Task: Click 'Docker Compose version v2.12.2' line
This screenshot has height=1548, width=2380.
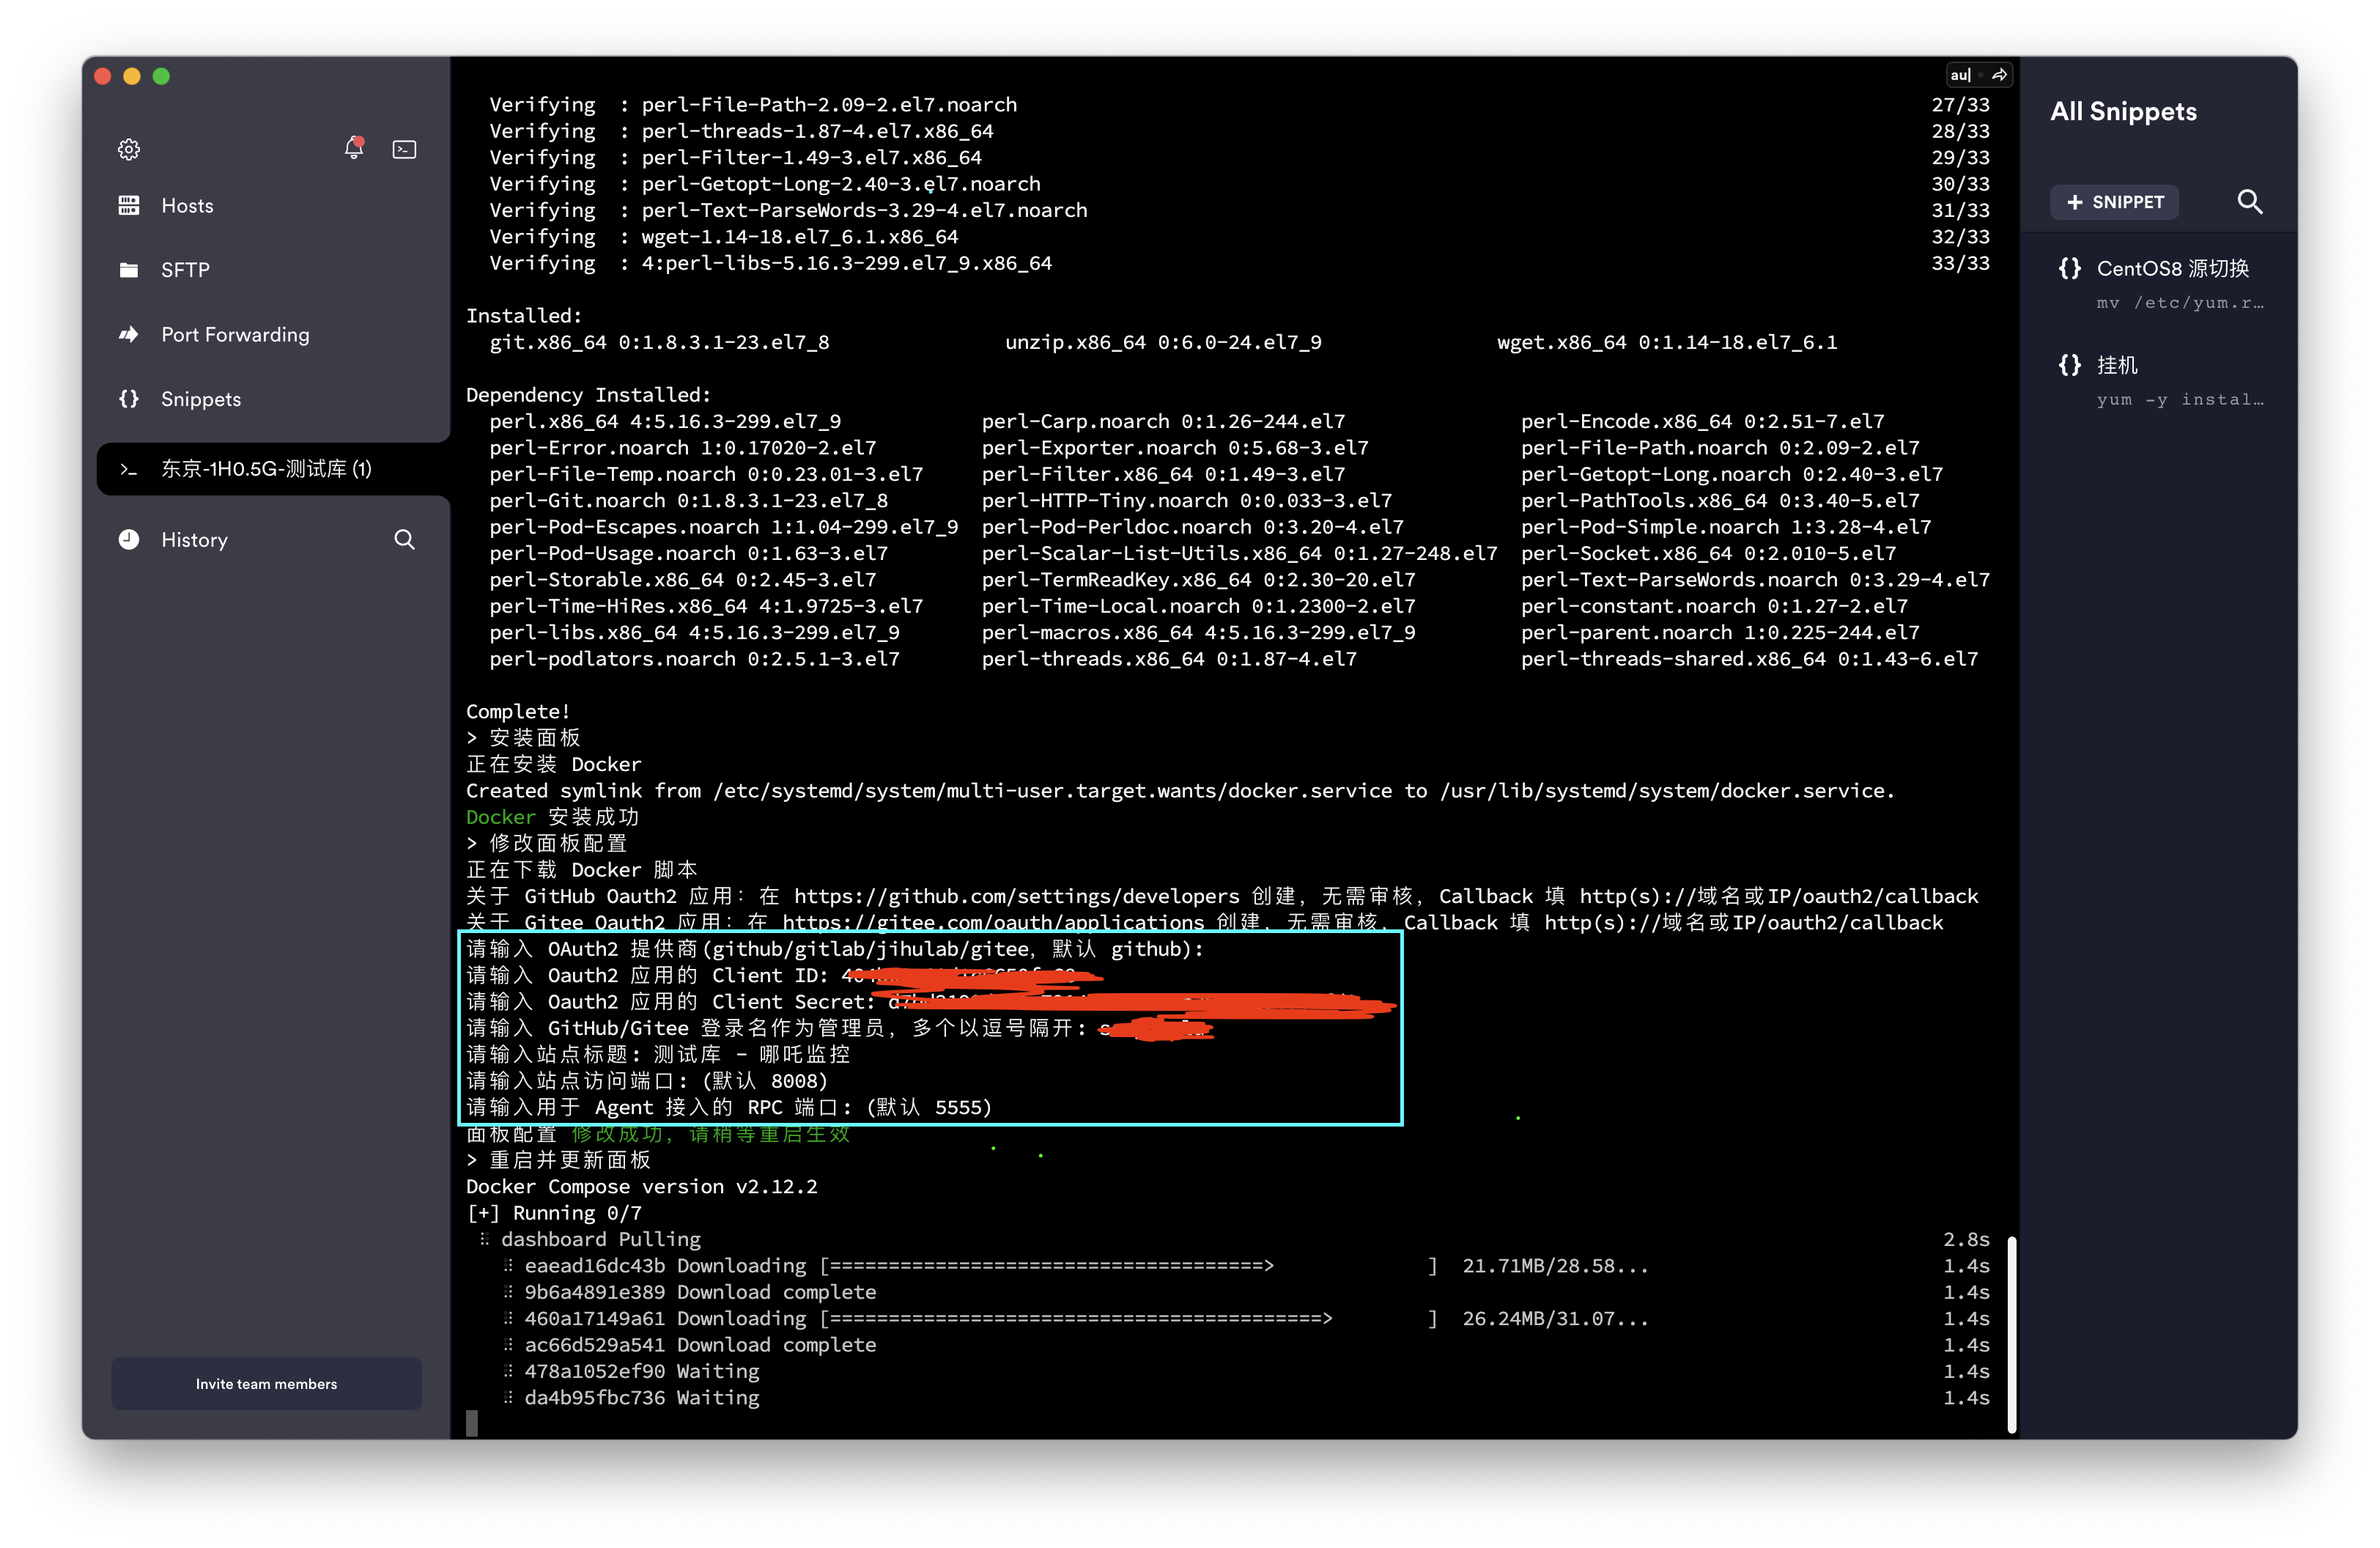Action: coord(641,1187)
